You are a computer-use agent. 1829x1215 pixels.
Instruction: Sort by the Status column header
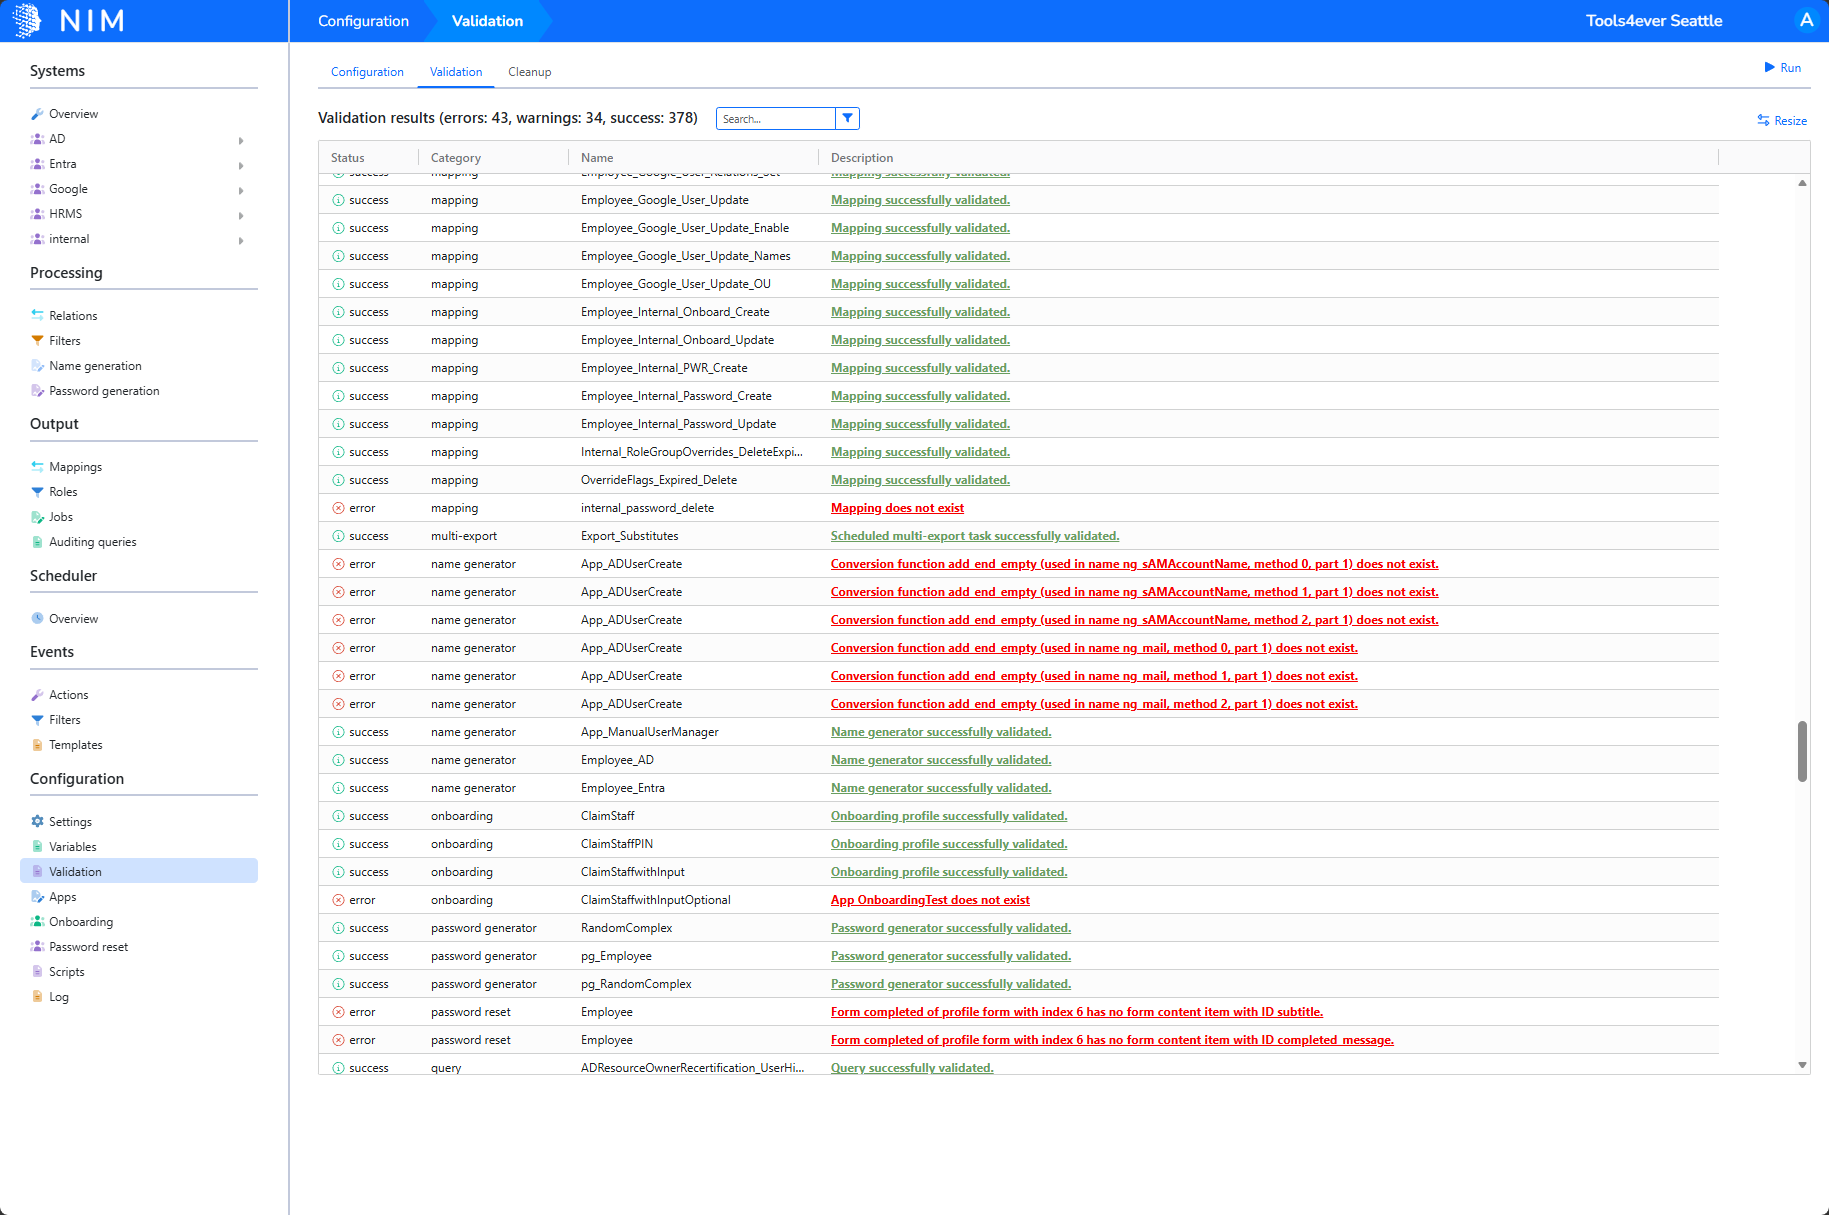(348, 158)
